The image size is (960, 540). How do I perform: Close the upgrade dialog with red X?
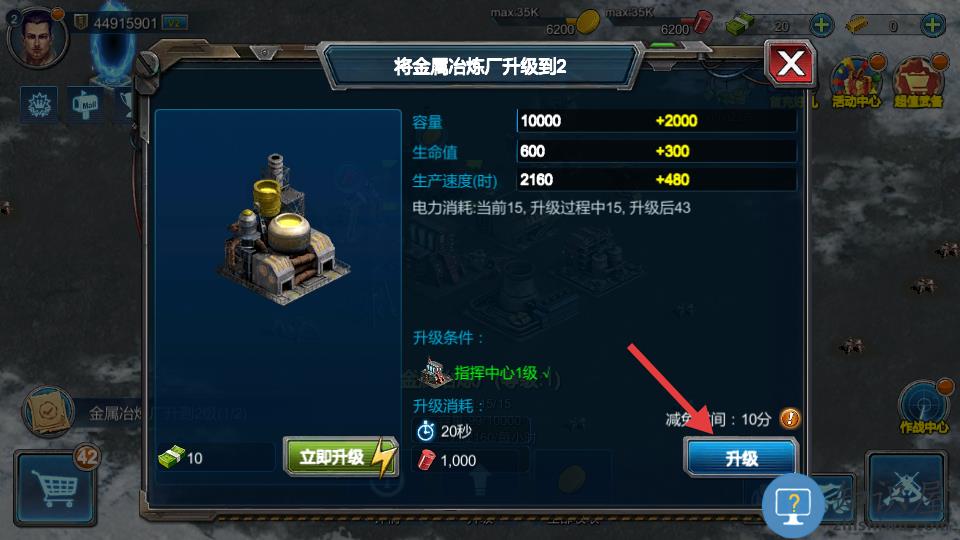790,63
